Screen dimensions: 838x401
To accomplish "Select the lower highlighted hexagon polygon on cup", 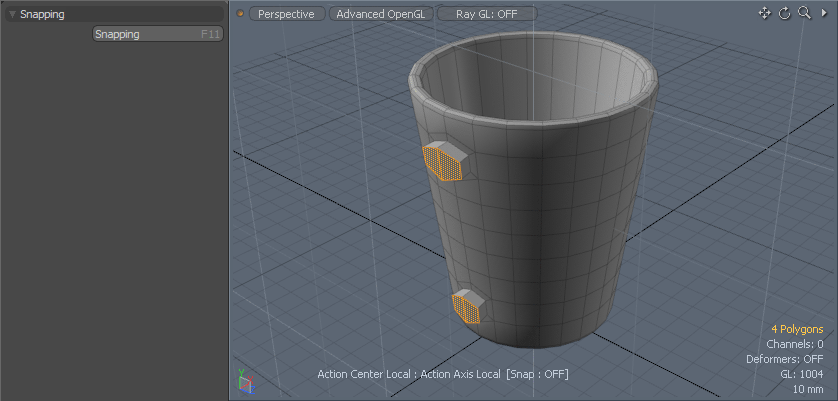I will pyautogui.click(x=466, y=307).
